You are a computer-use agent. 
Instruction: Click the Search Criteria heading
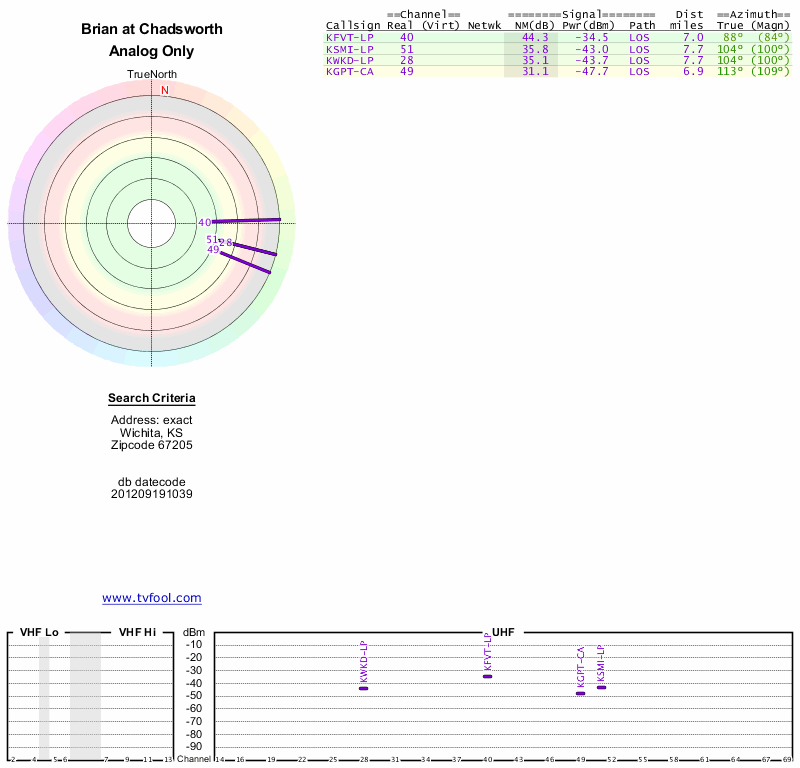[152, 398]
